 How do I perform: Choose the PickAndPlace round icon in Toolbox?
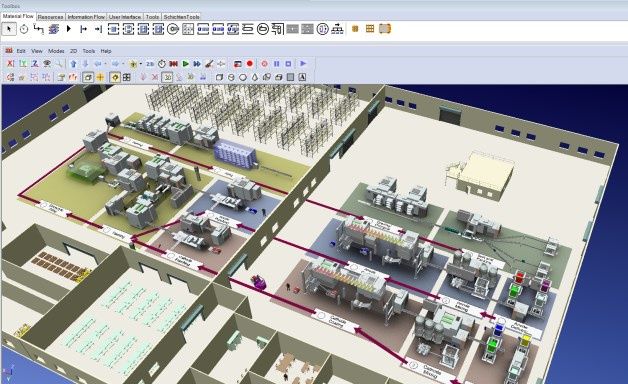pos(173,29)
